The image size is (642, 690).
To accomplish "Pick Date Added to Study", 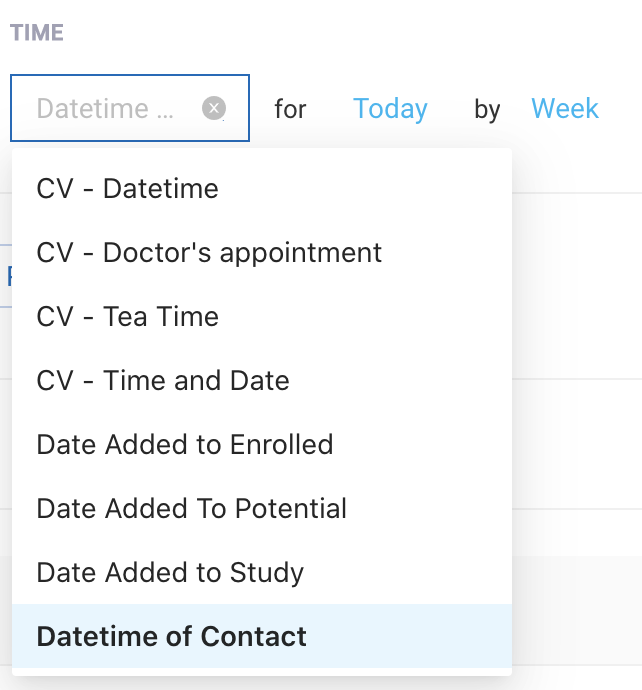I will [170, 572].
